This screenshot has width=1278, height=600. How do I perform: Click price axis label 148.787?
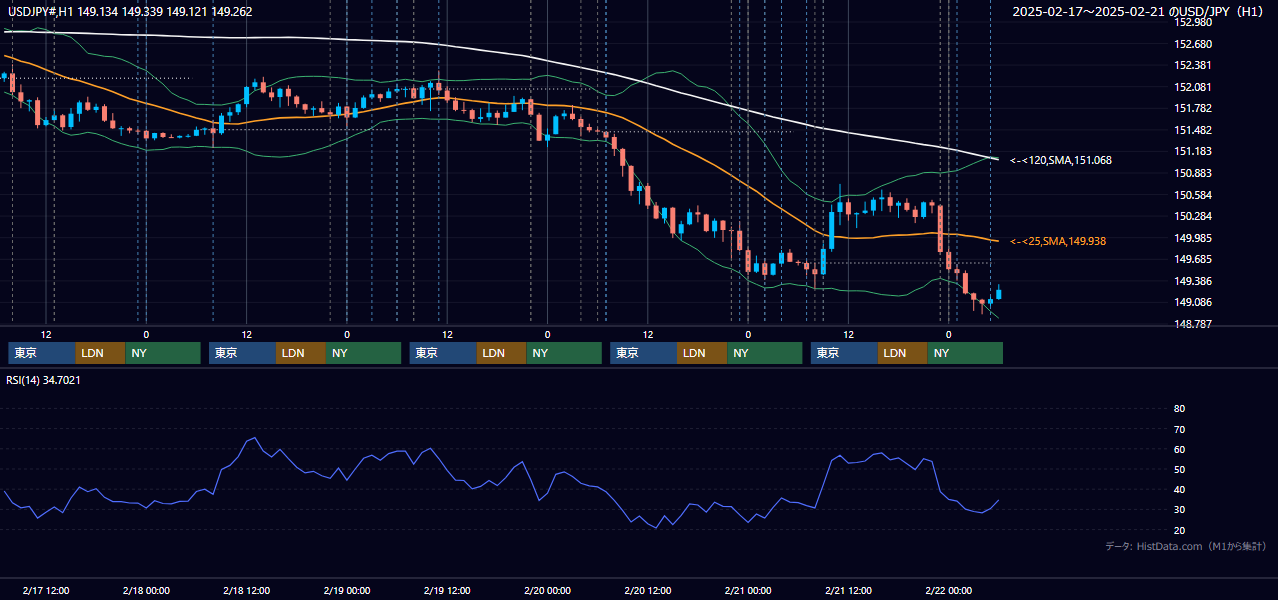(x=1193, y=324)
